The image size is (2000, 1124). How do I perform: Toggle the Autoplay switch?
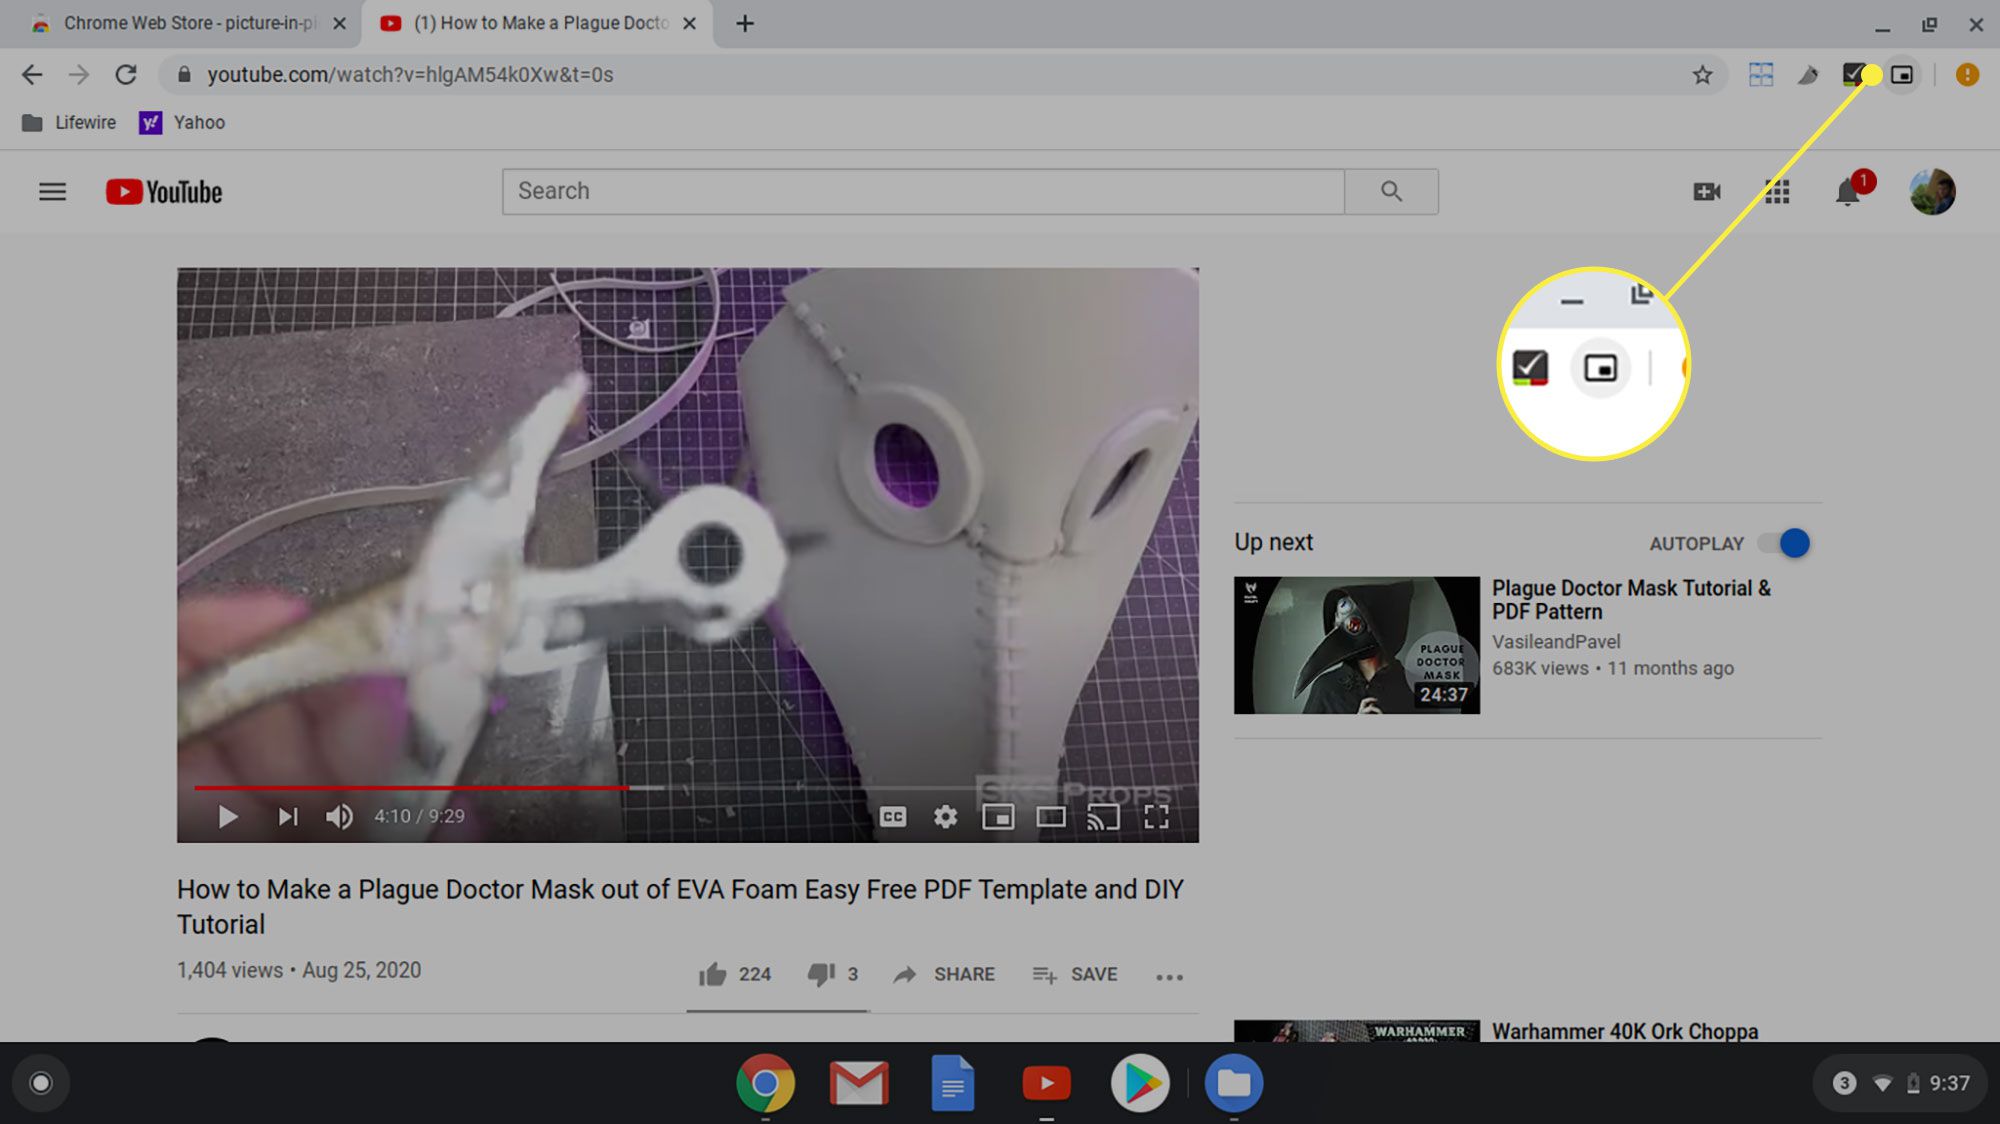coord(1785,543)
